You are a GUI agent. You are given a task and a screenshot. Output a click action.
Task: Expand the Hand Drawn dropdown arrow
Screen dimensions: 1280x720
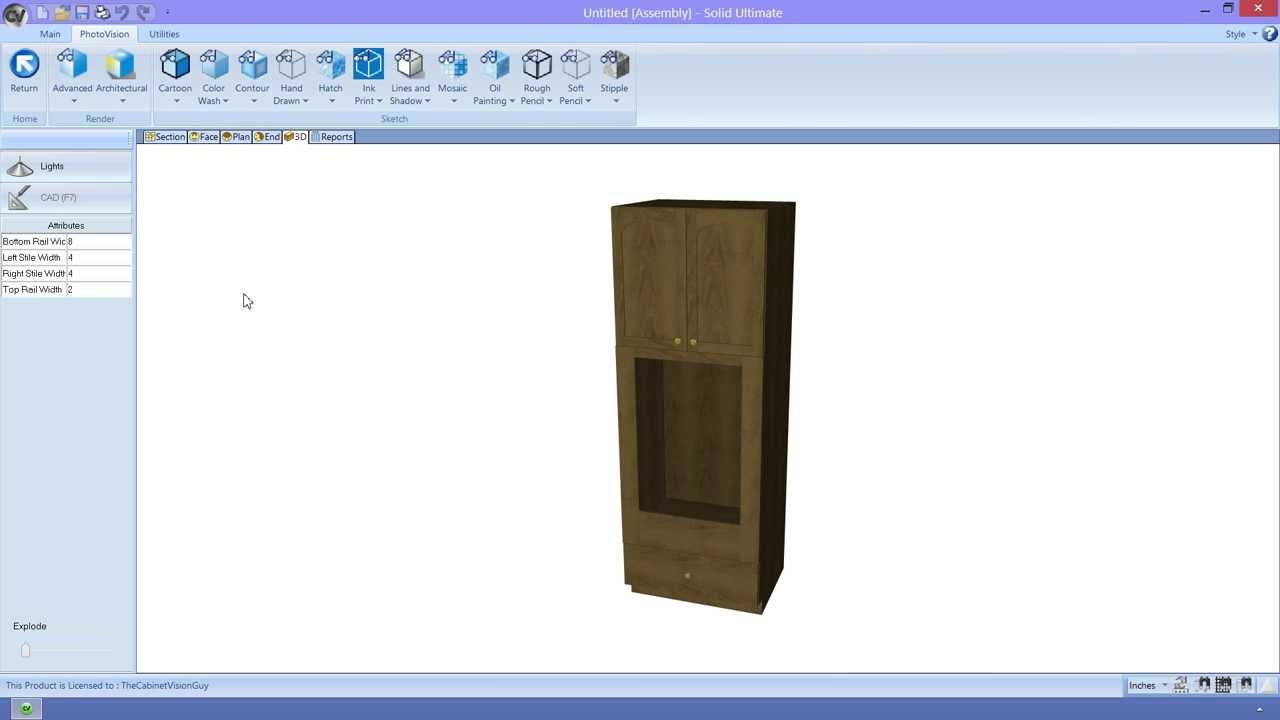pyautogui.click(x=305, y=101)
